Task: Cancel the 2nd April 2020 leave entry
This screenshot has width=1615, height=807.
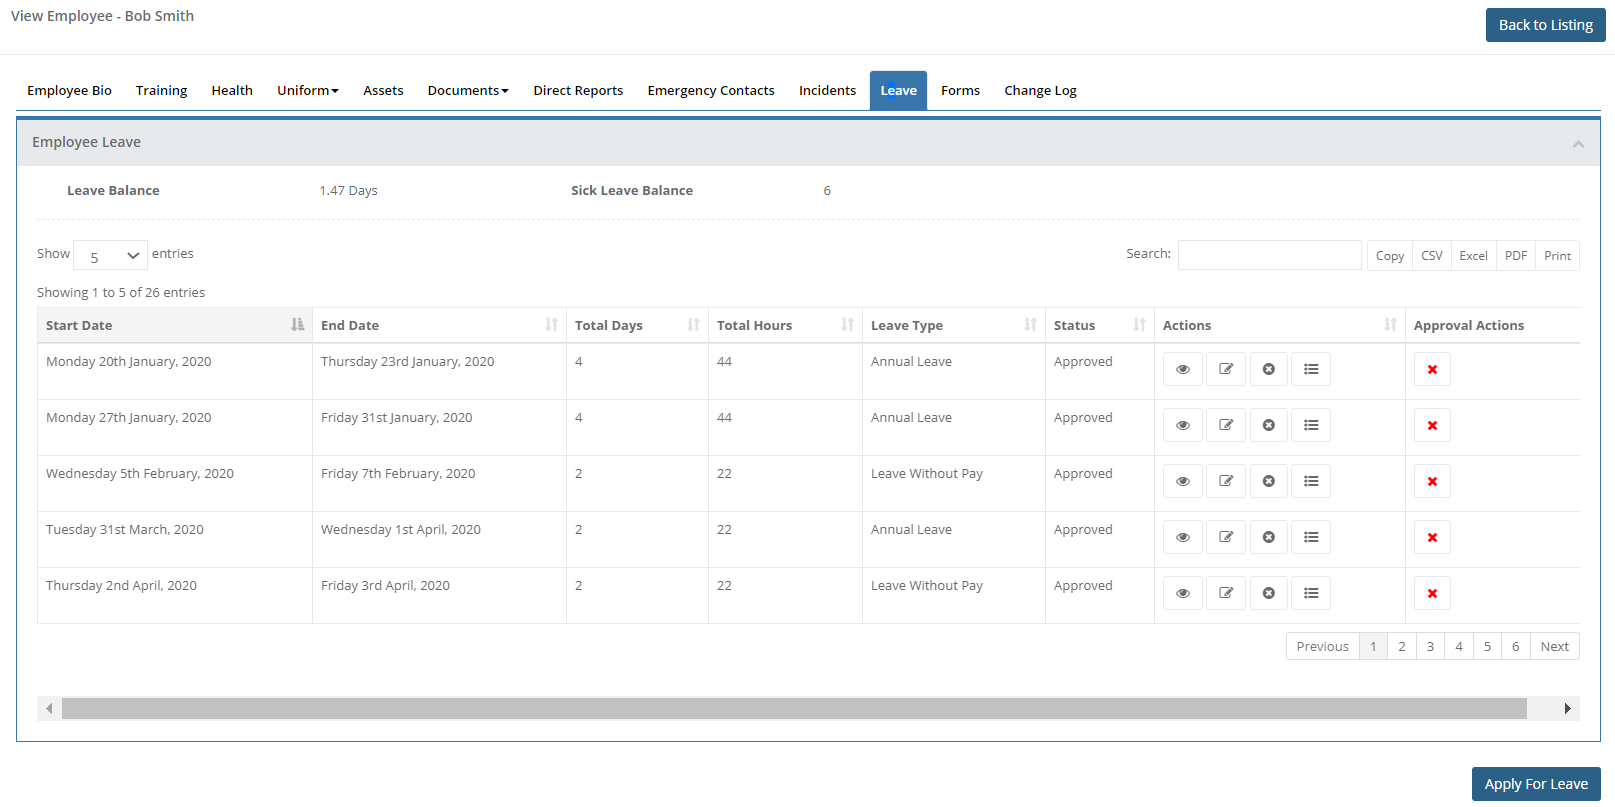Action: [x=1268, y=593]
